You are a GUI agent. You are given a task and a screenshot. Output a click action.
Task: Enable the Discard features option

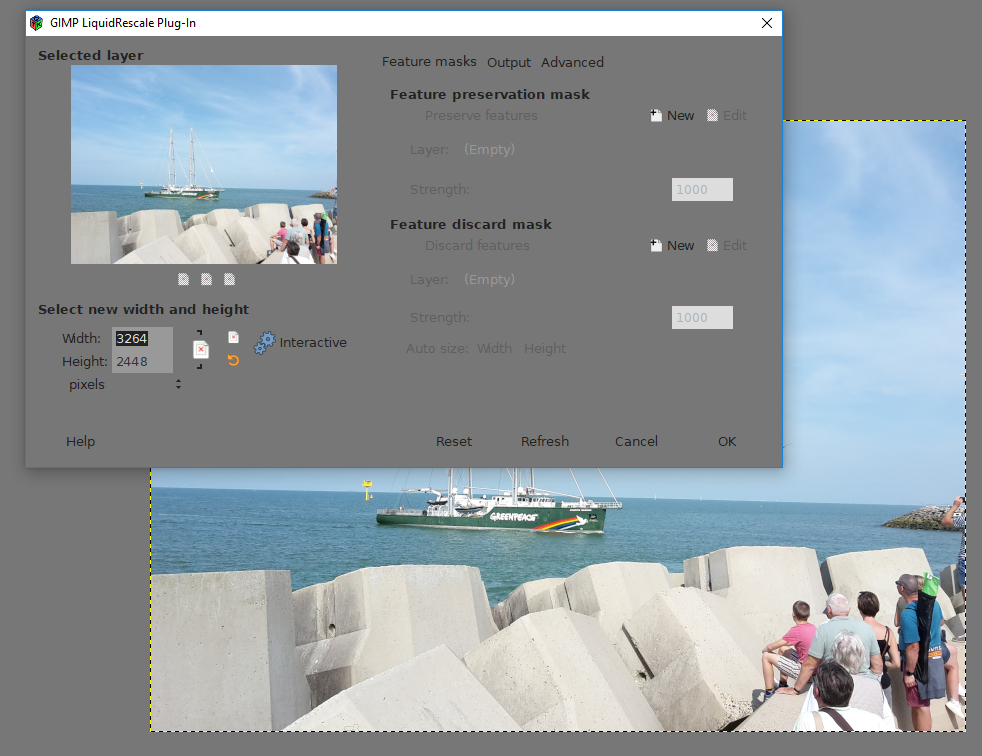tap(477, 246)
